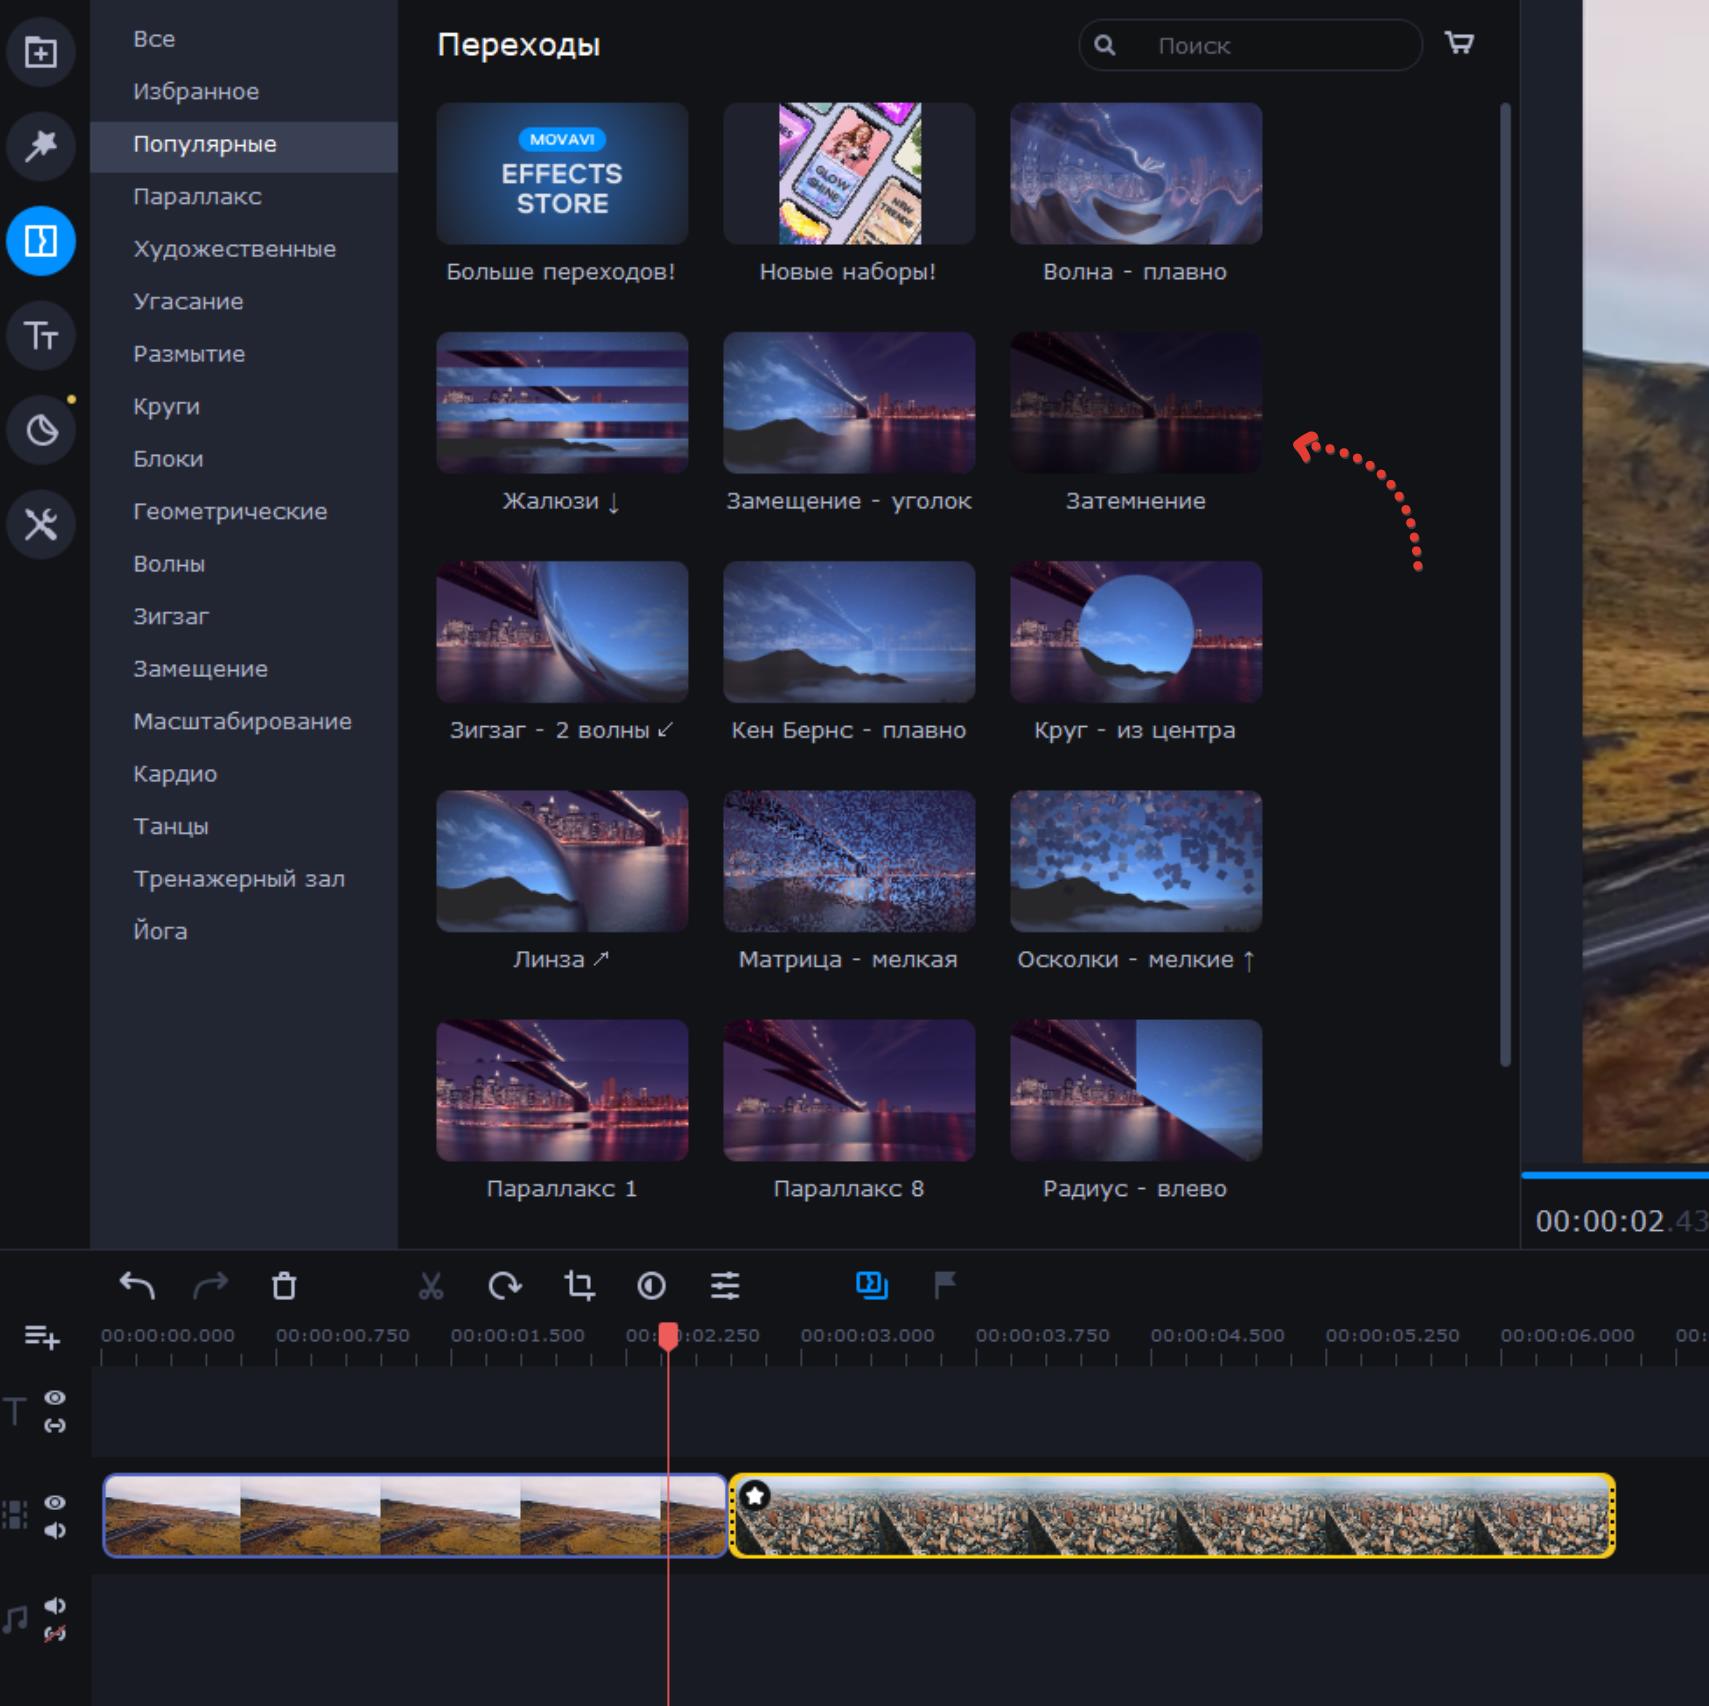The width and height of the screenshot is (1709, 1706).
Task: Select the Избранное category
Action: pyautogui.click(x=196, y=91)
